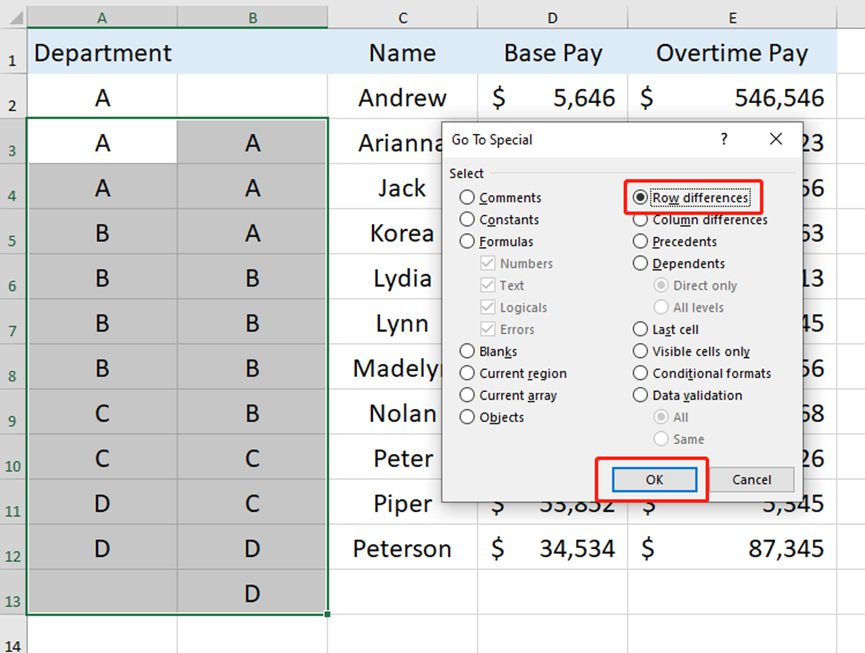Click the Help question mark in dialog

click(x=724, y=139)
